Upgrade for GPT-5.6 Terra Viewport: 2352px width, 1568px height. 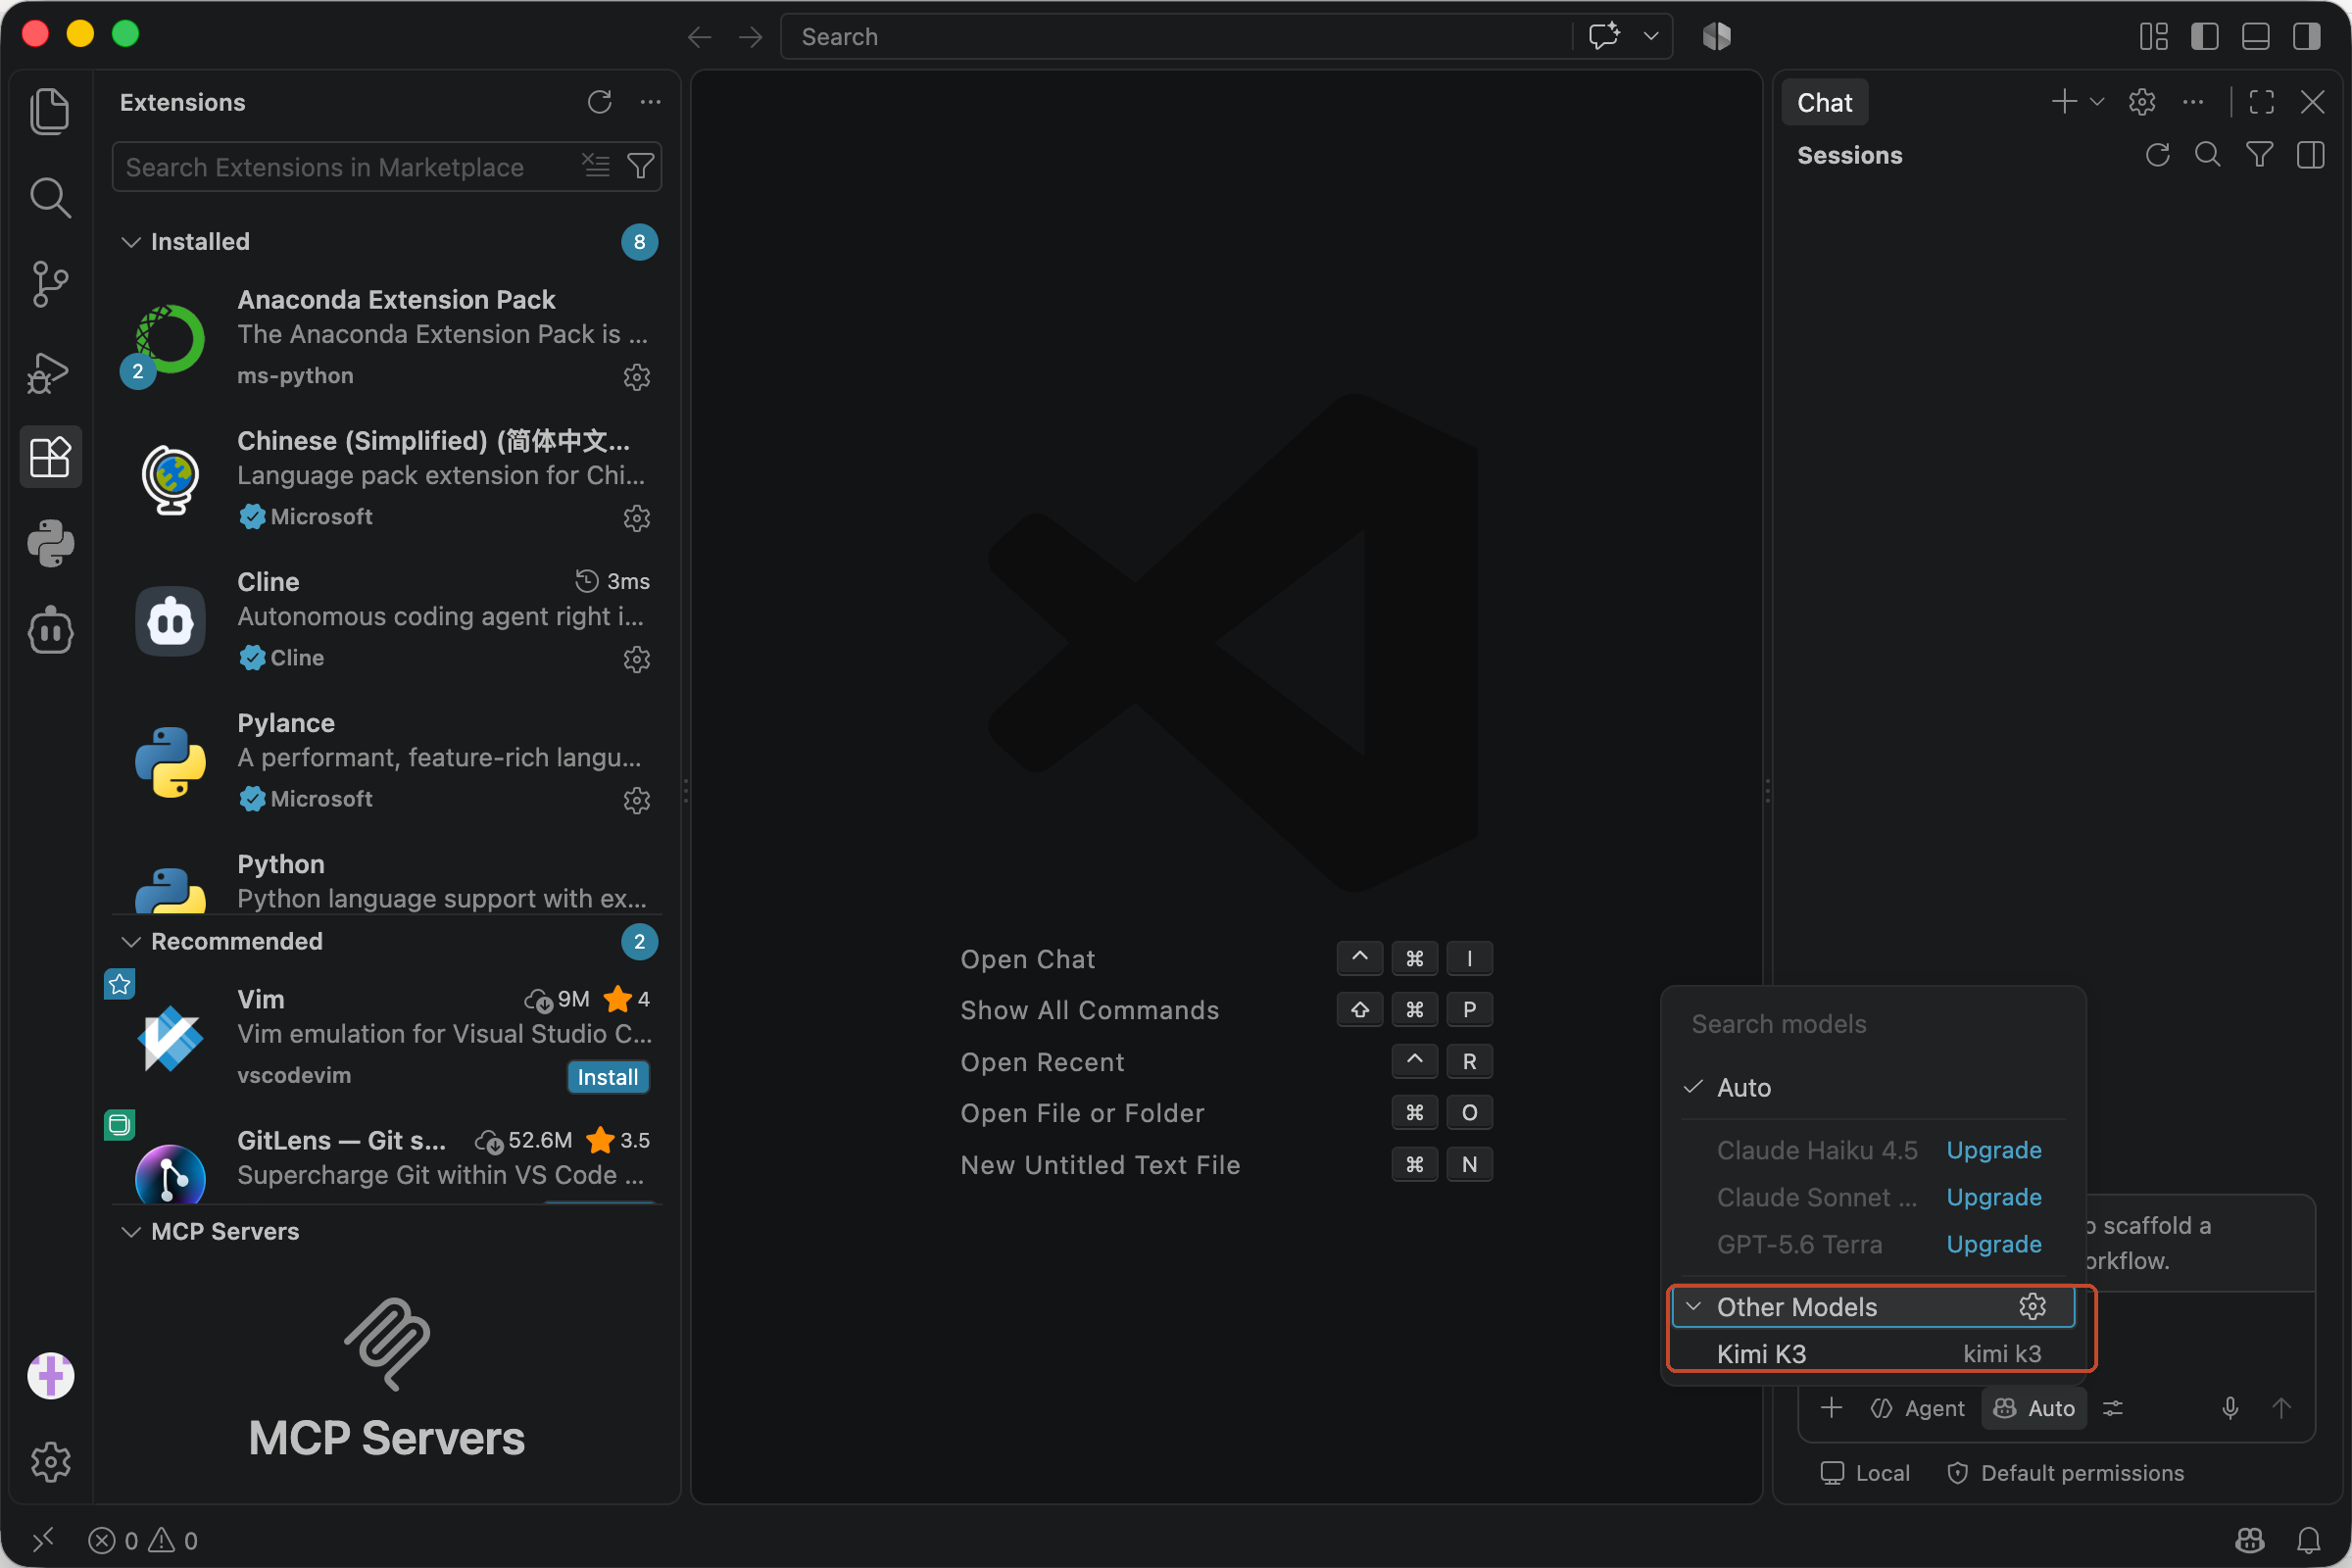tap(1993, 1244)
